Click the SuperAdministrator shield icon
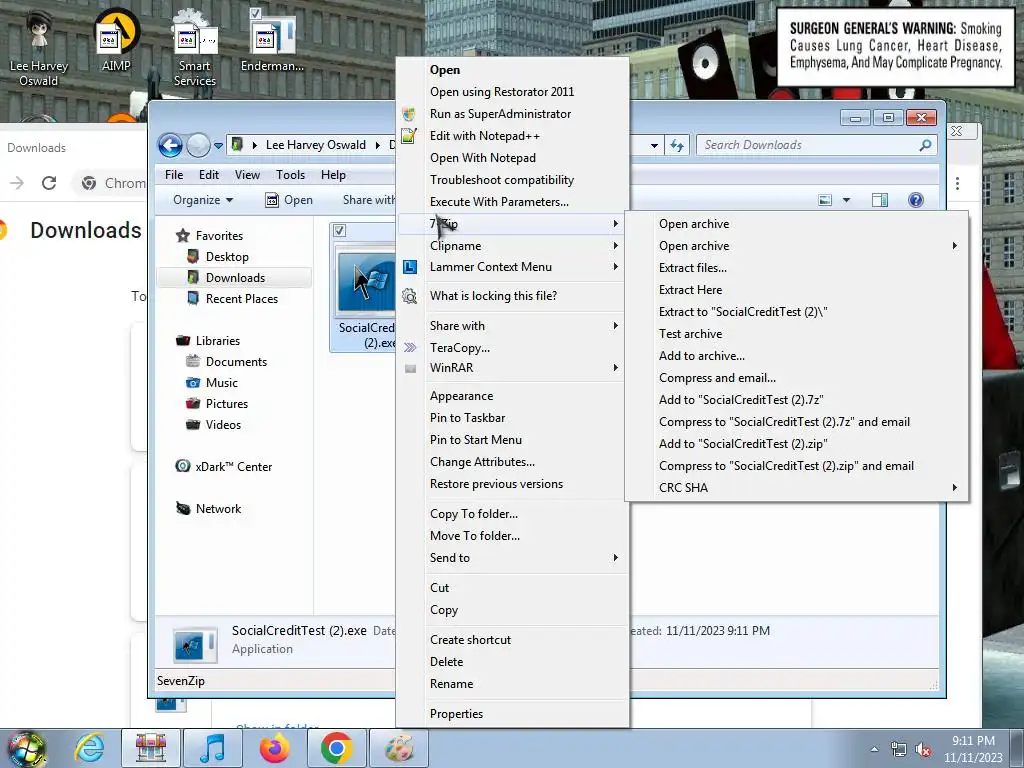This screenshot has height=768, width=1024. [x=409, y=114]
